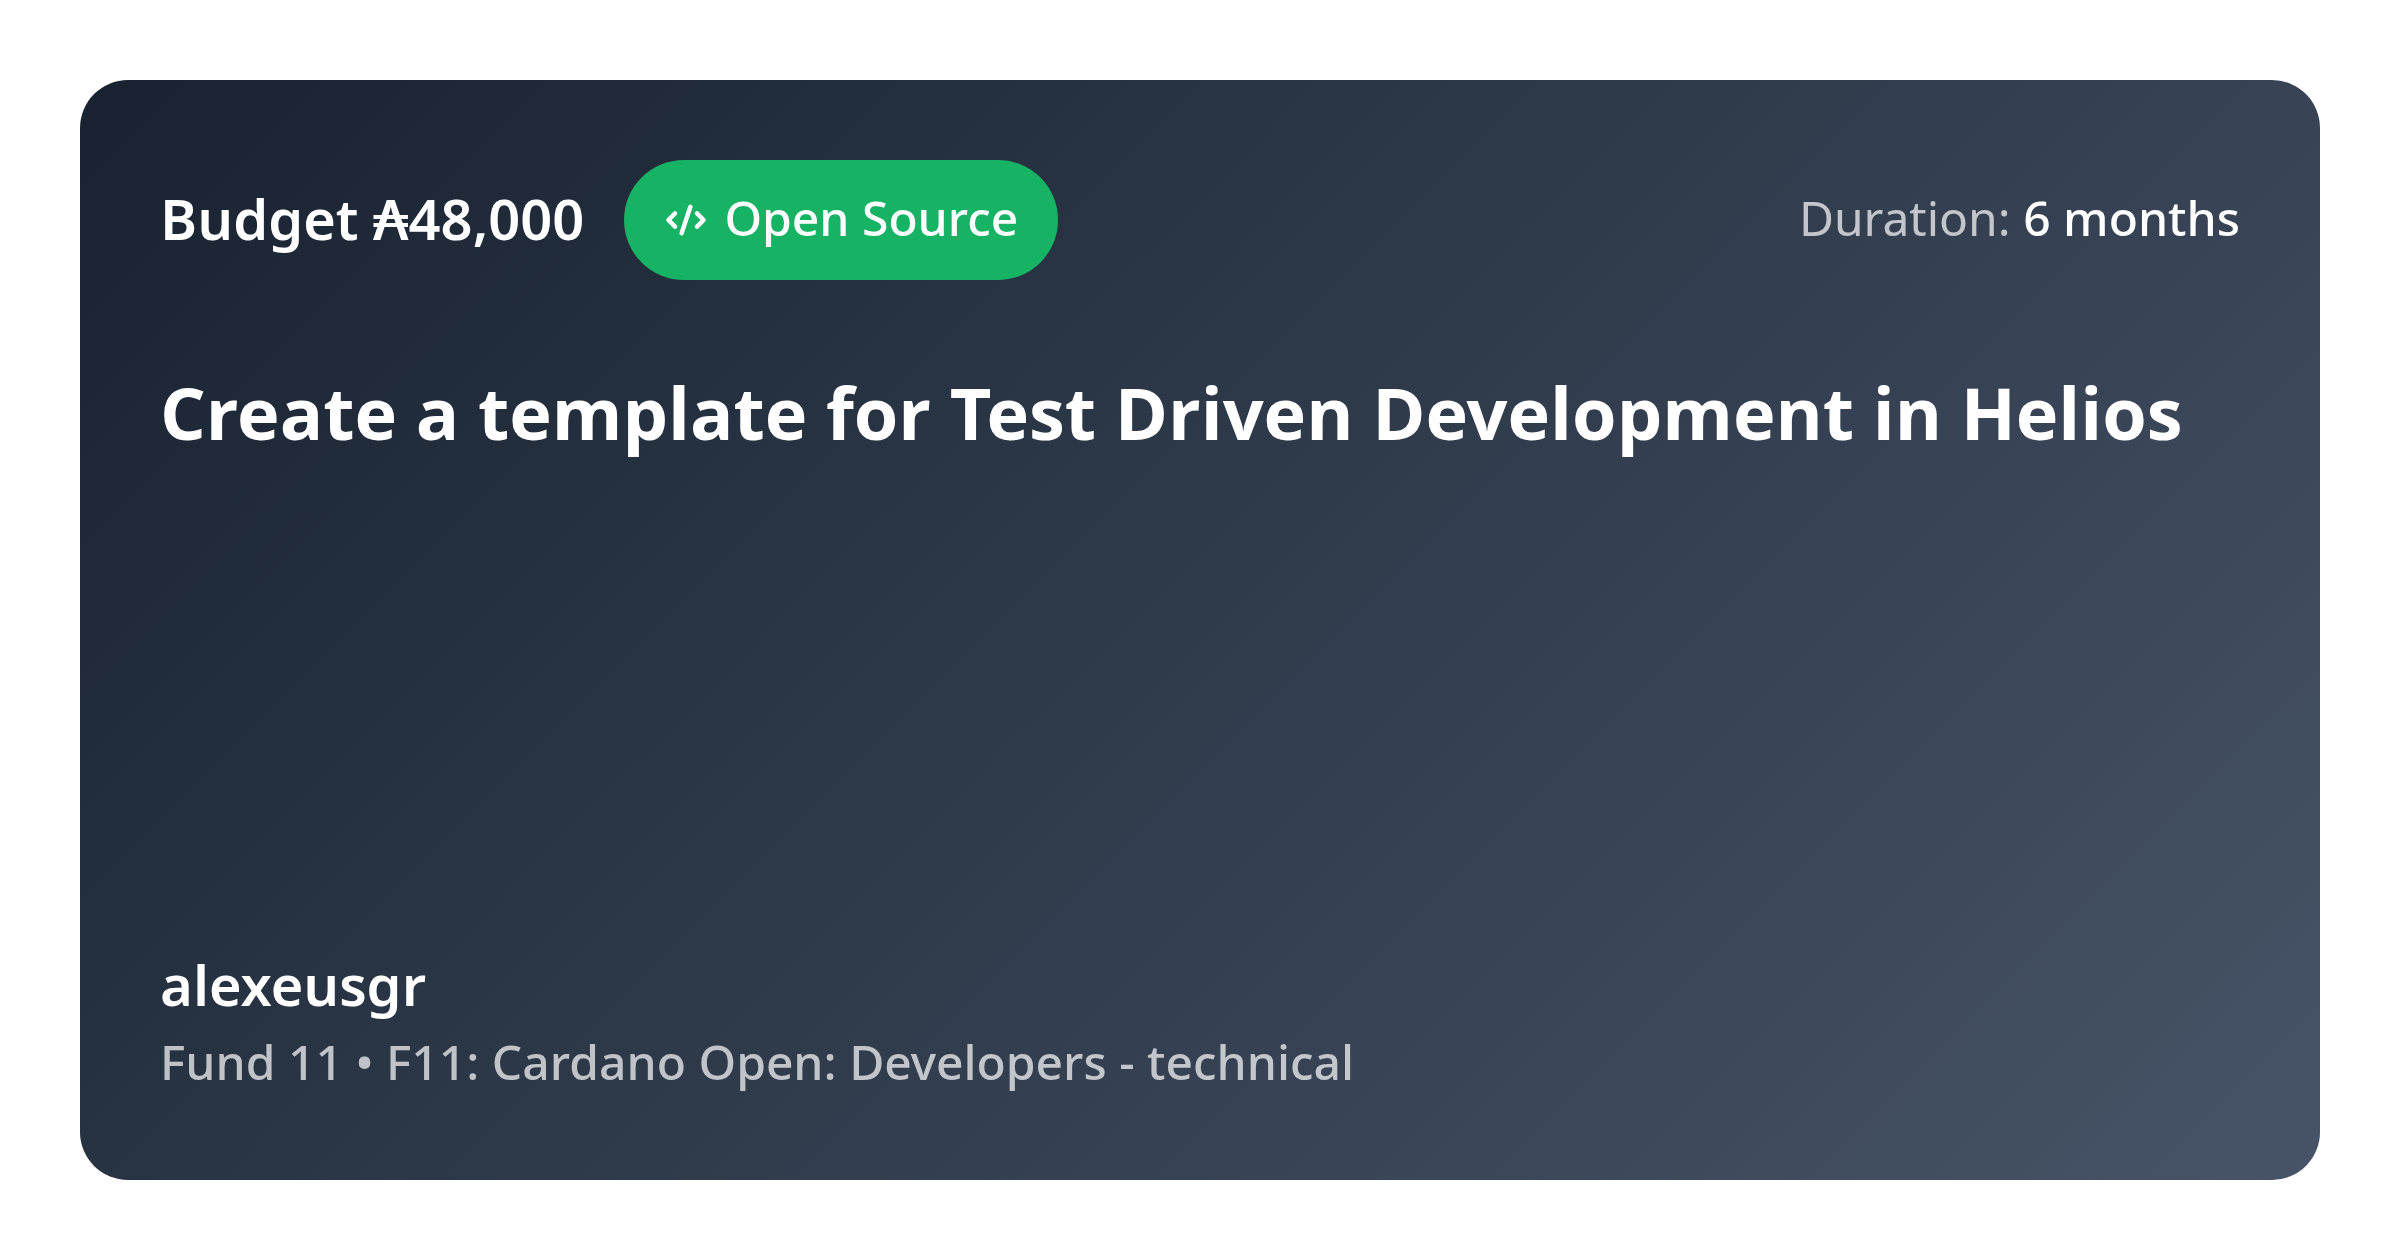Click Fund 11 Cardano Open Developers technical text
The image size is (2400, 1260).
tap(757, 1063)
